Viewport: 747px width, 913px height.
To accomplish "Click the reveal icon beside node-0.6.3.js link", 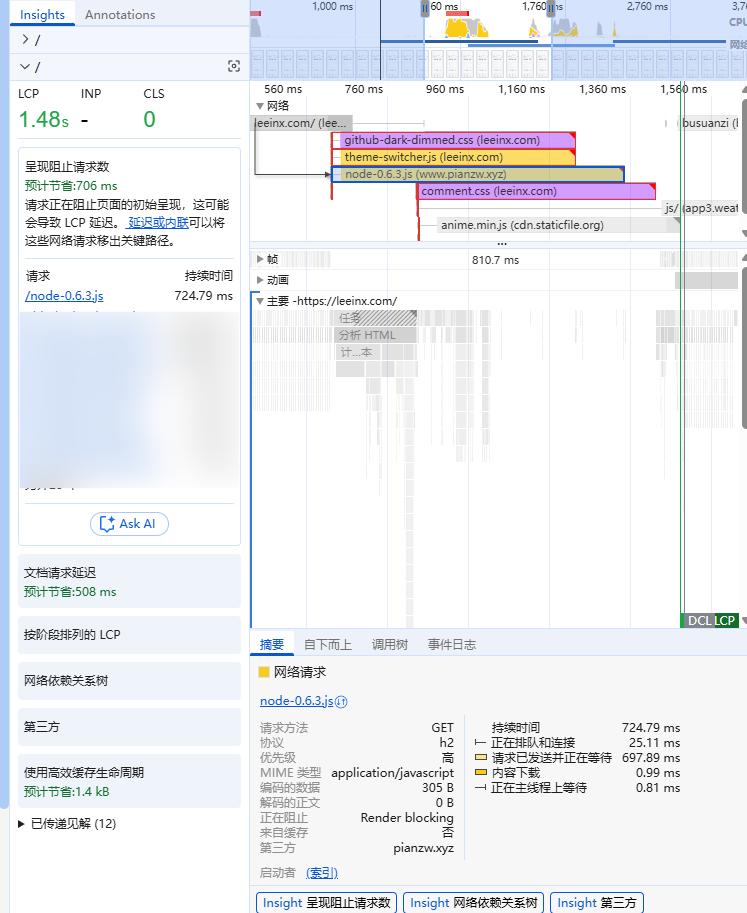I will 342,702.
